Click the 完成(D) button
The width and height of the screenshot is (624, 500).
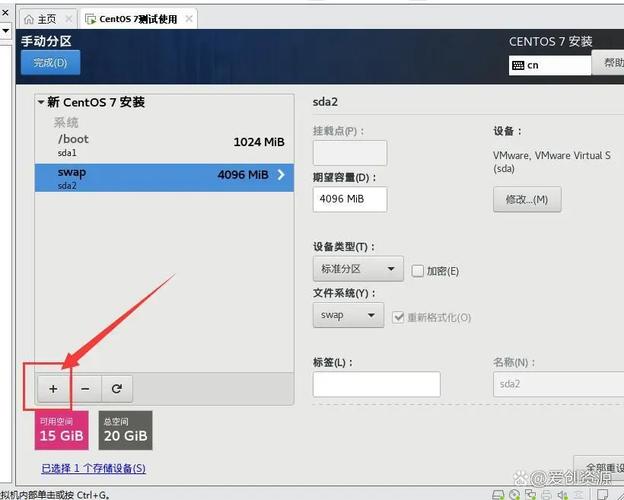[x=50, y=63]
